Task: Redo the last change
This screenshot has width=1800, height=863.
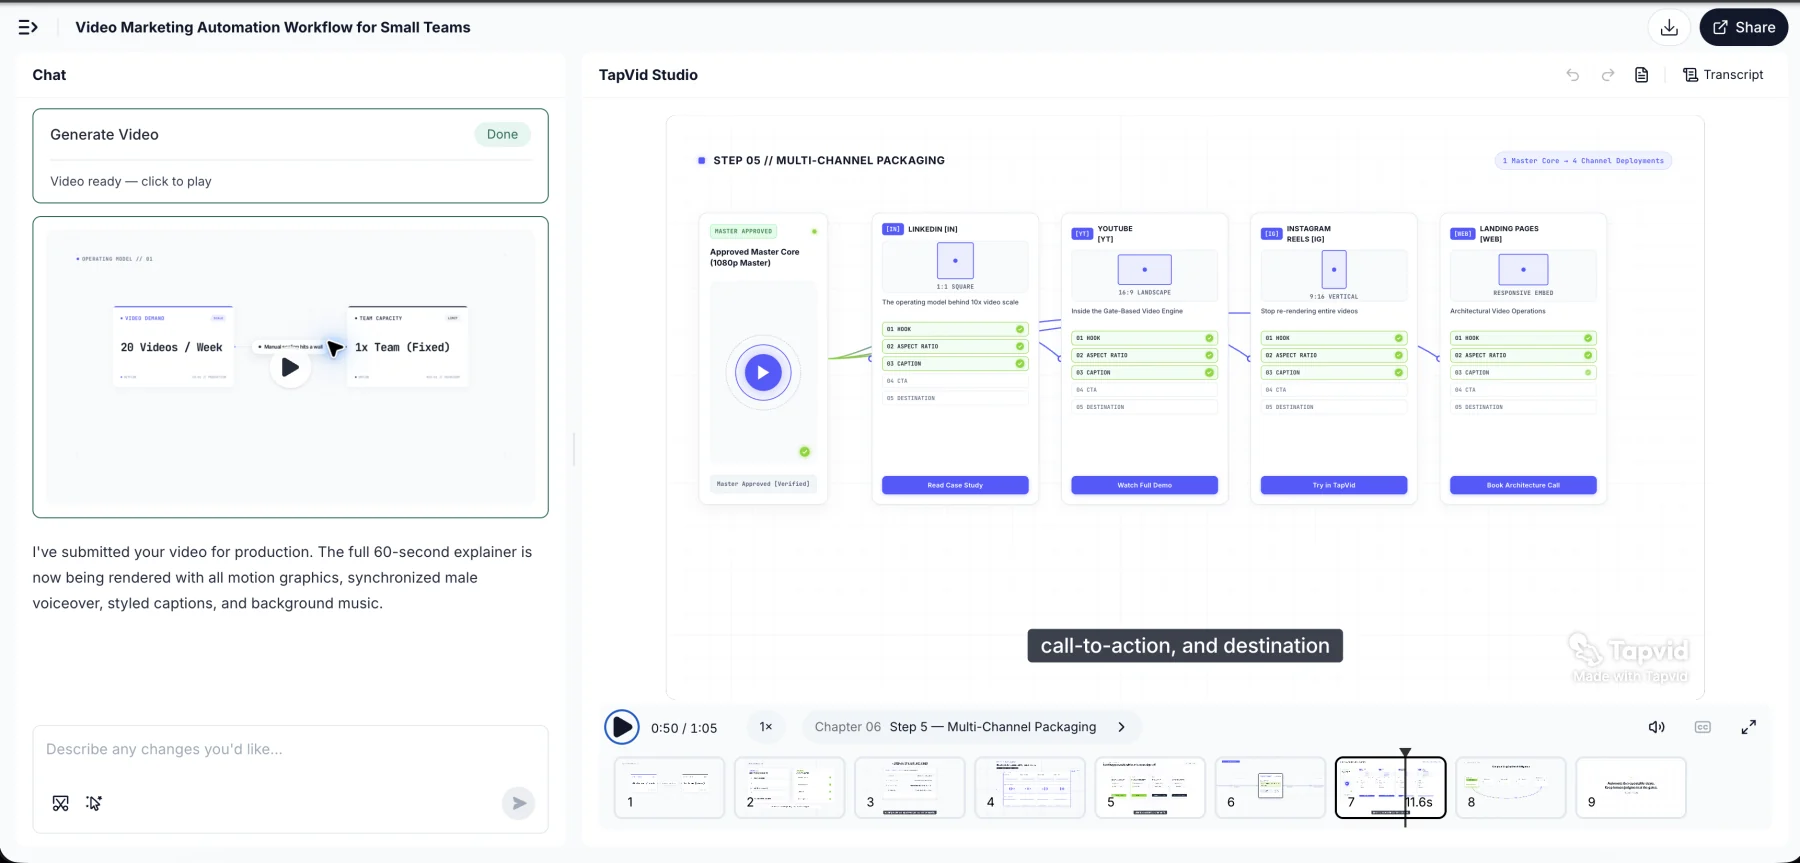Action: [x=1608, y=75]
